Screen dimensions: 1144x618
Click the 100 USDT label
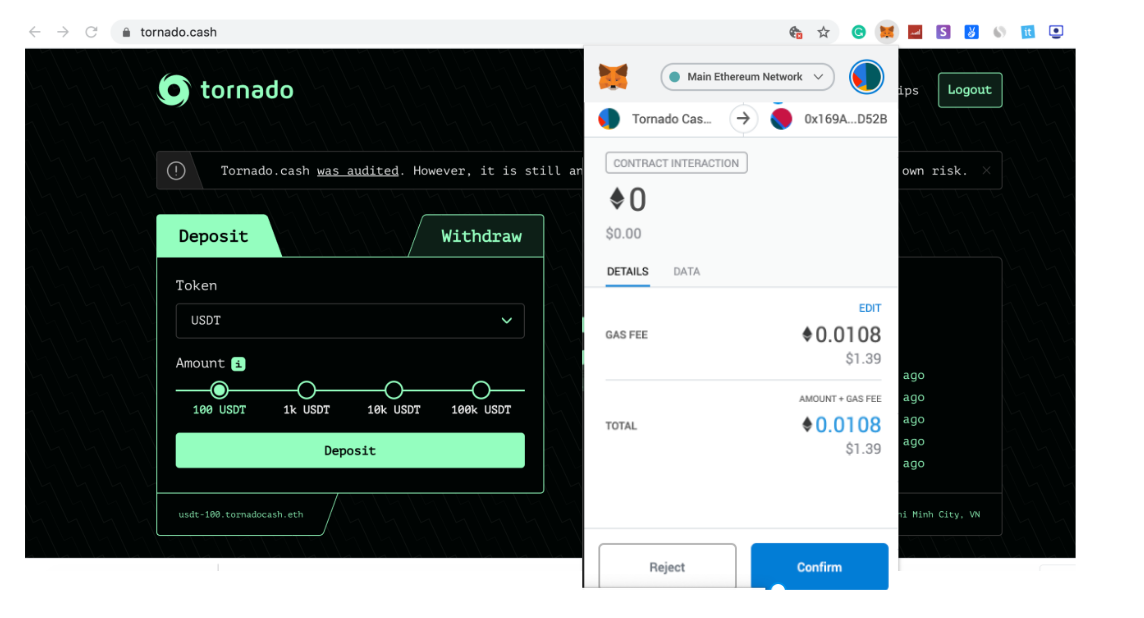pos(220,410)
